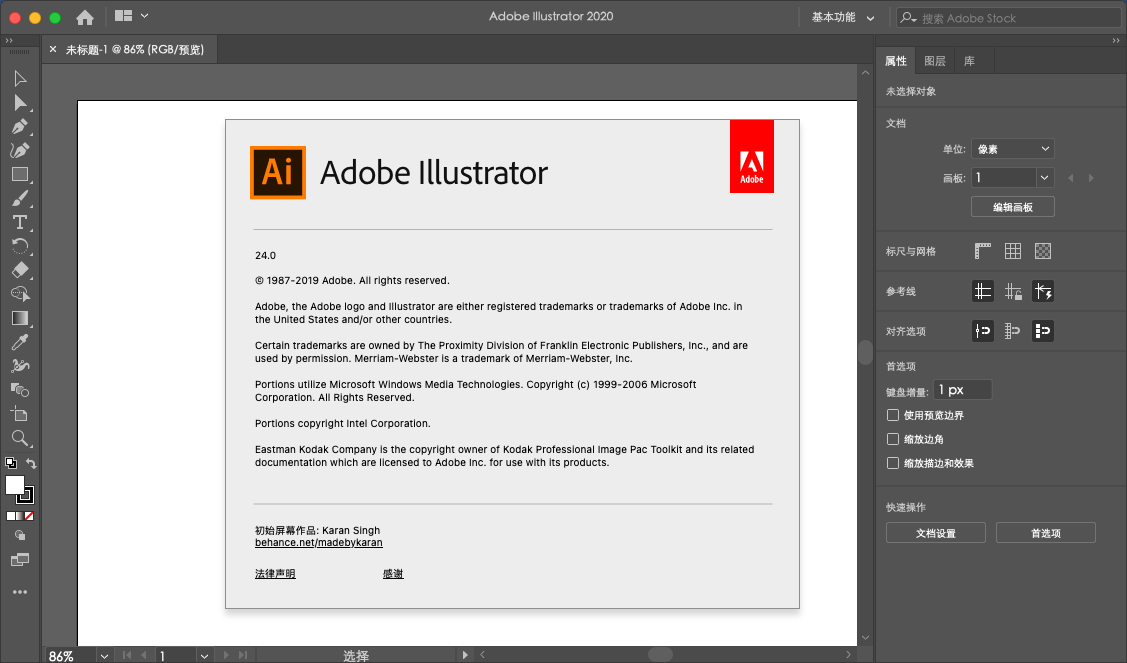Screen dimensions: 1127x663
Task: Select the Zoom magnifier tool
Action: [x=19, y=438]
